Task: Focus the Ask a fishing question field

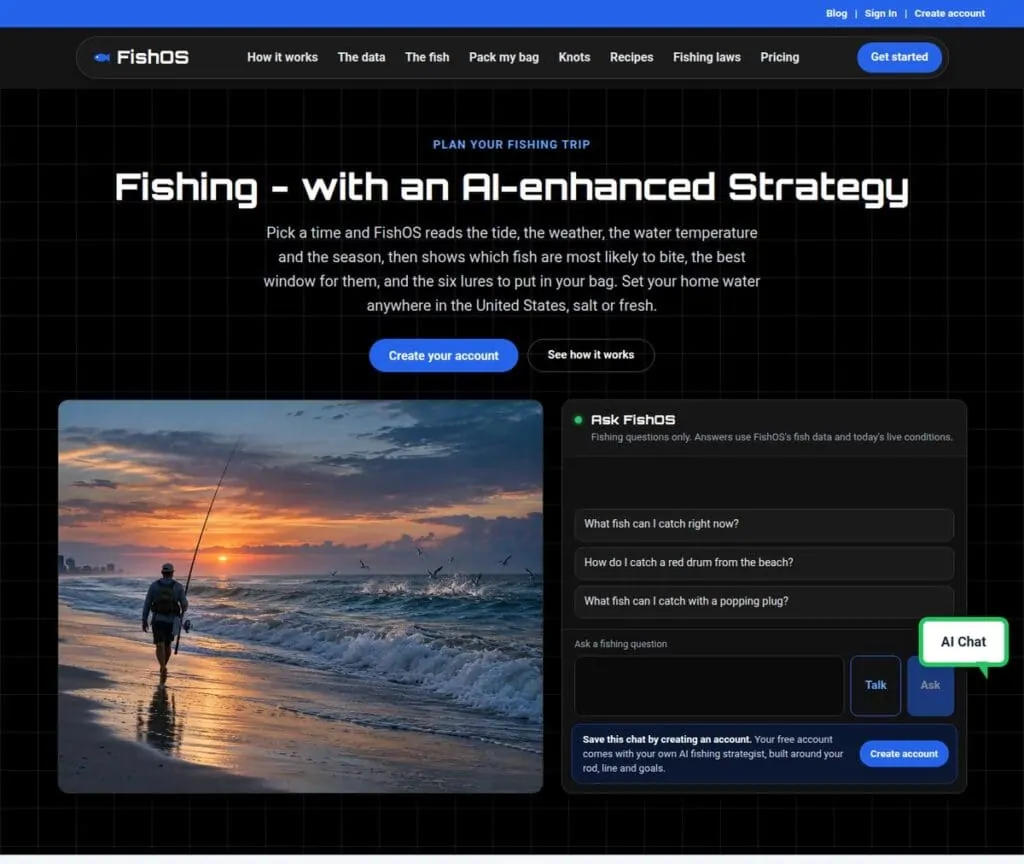Action: click(x=709, y=685)
